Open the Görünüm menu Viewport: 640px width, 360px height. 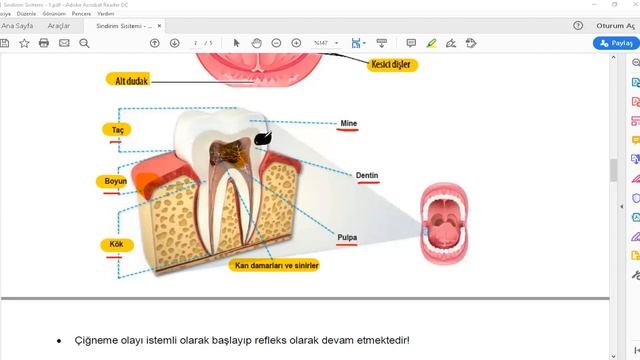[x=54, y=13]
